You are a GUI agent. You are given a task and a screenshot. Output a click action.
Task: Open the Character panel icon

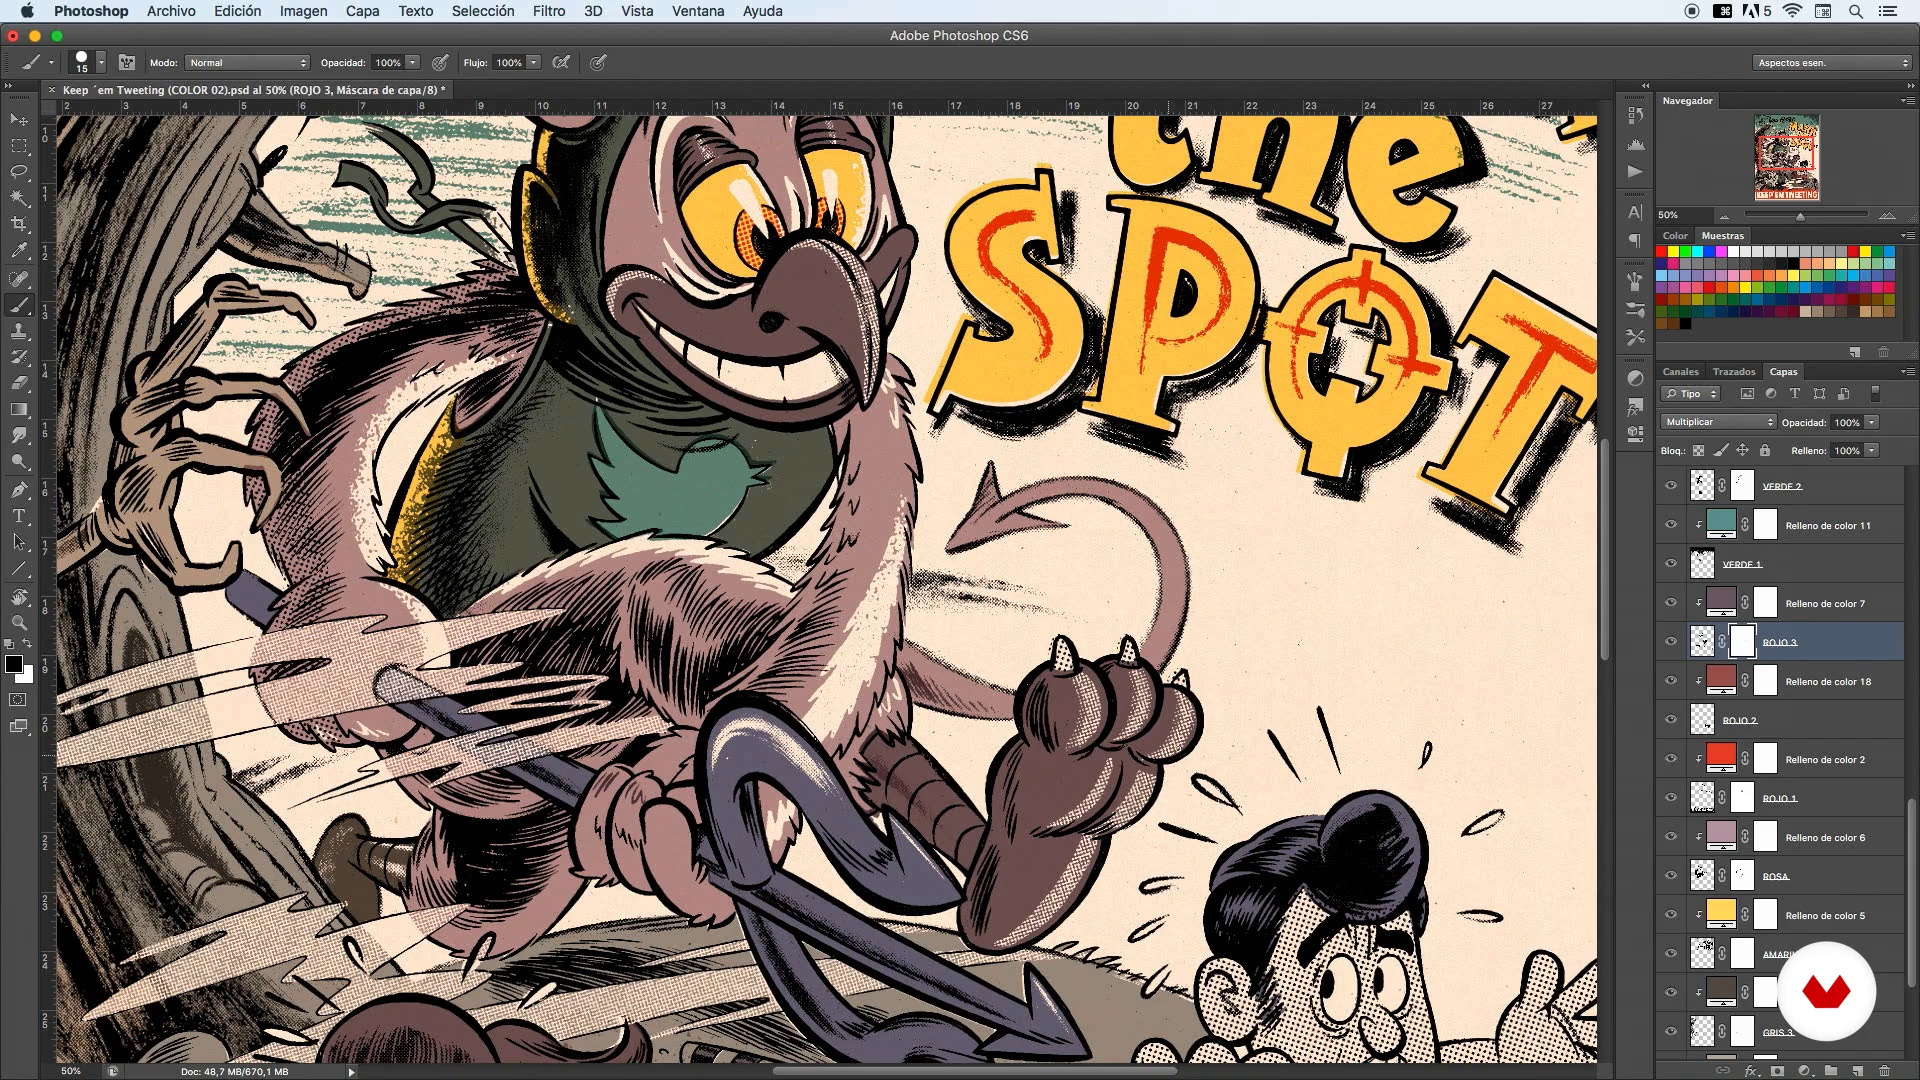pos(1635,212)
